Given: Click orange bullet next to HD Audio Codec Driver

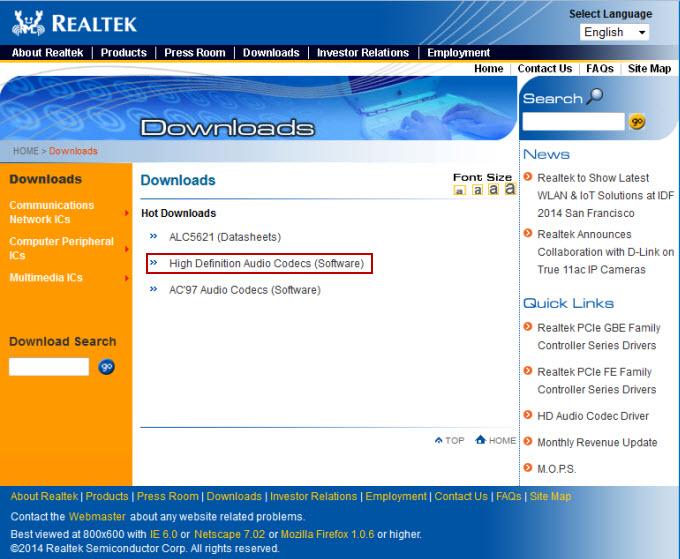Looking at the screenshot, I should pyautogui.click(x=528, y=415).
